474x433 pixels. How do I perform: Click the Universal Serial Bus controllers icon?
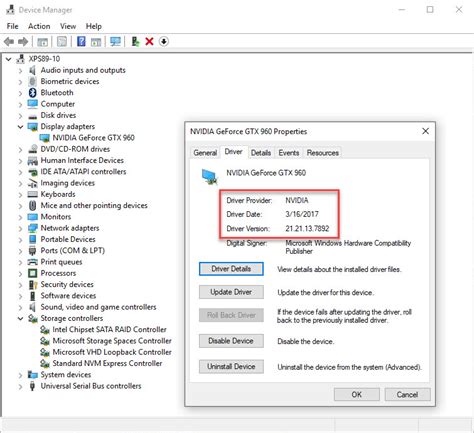tap(32, 386)
